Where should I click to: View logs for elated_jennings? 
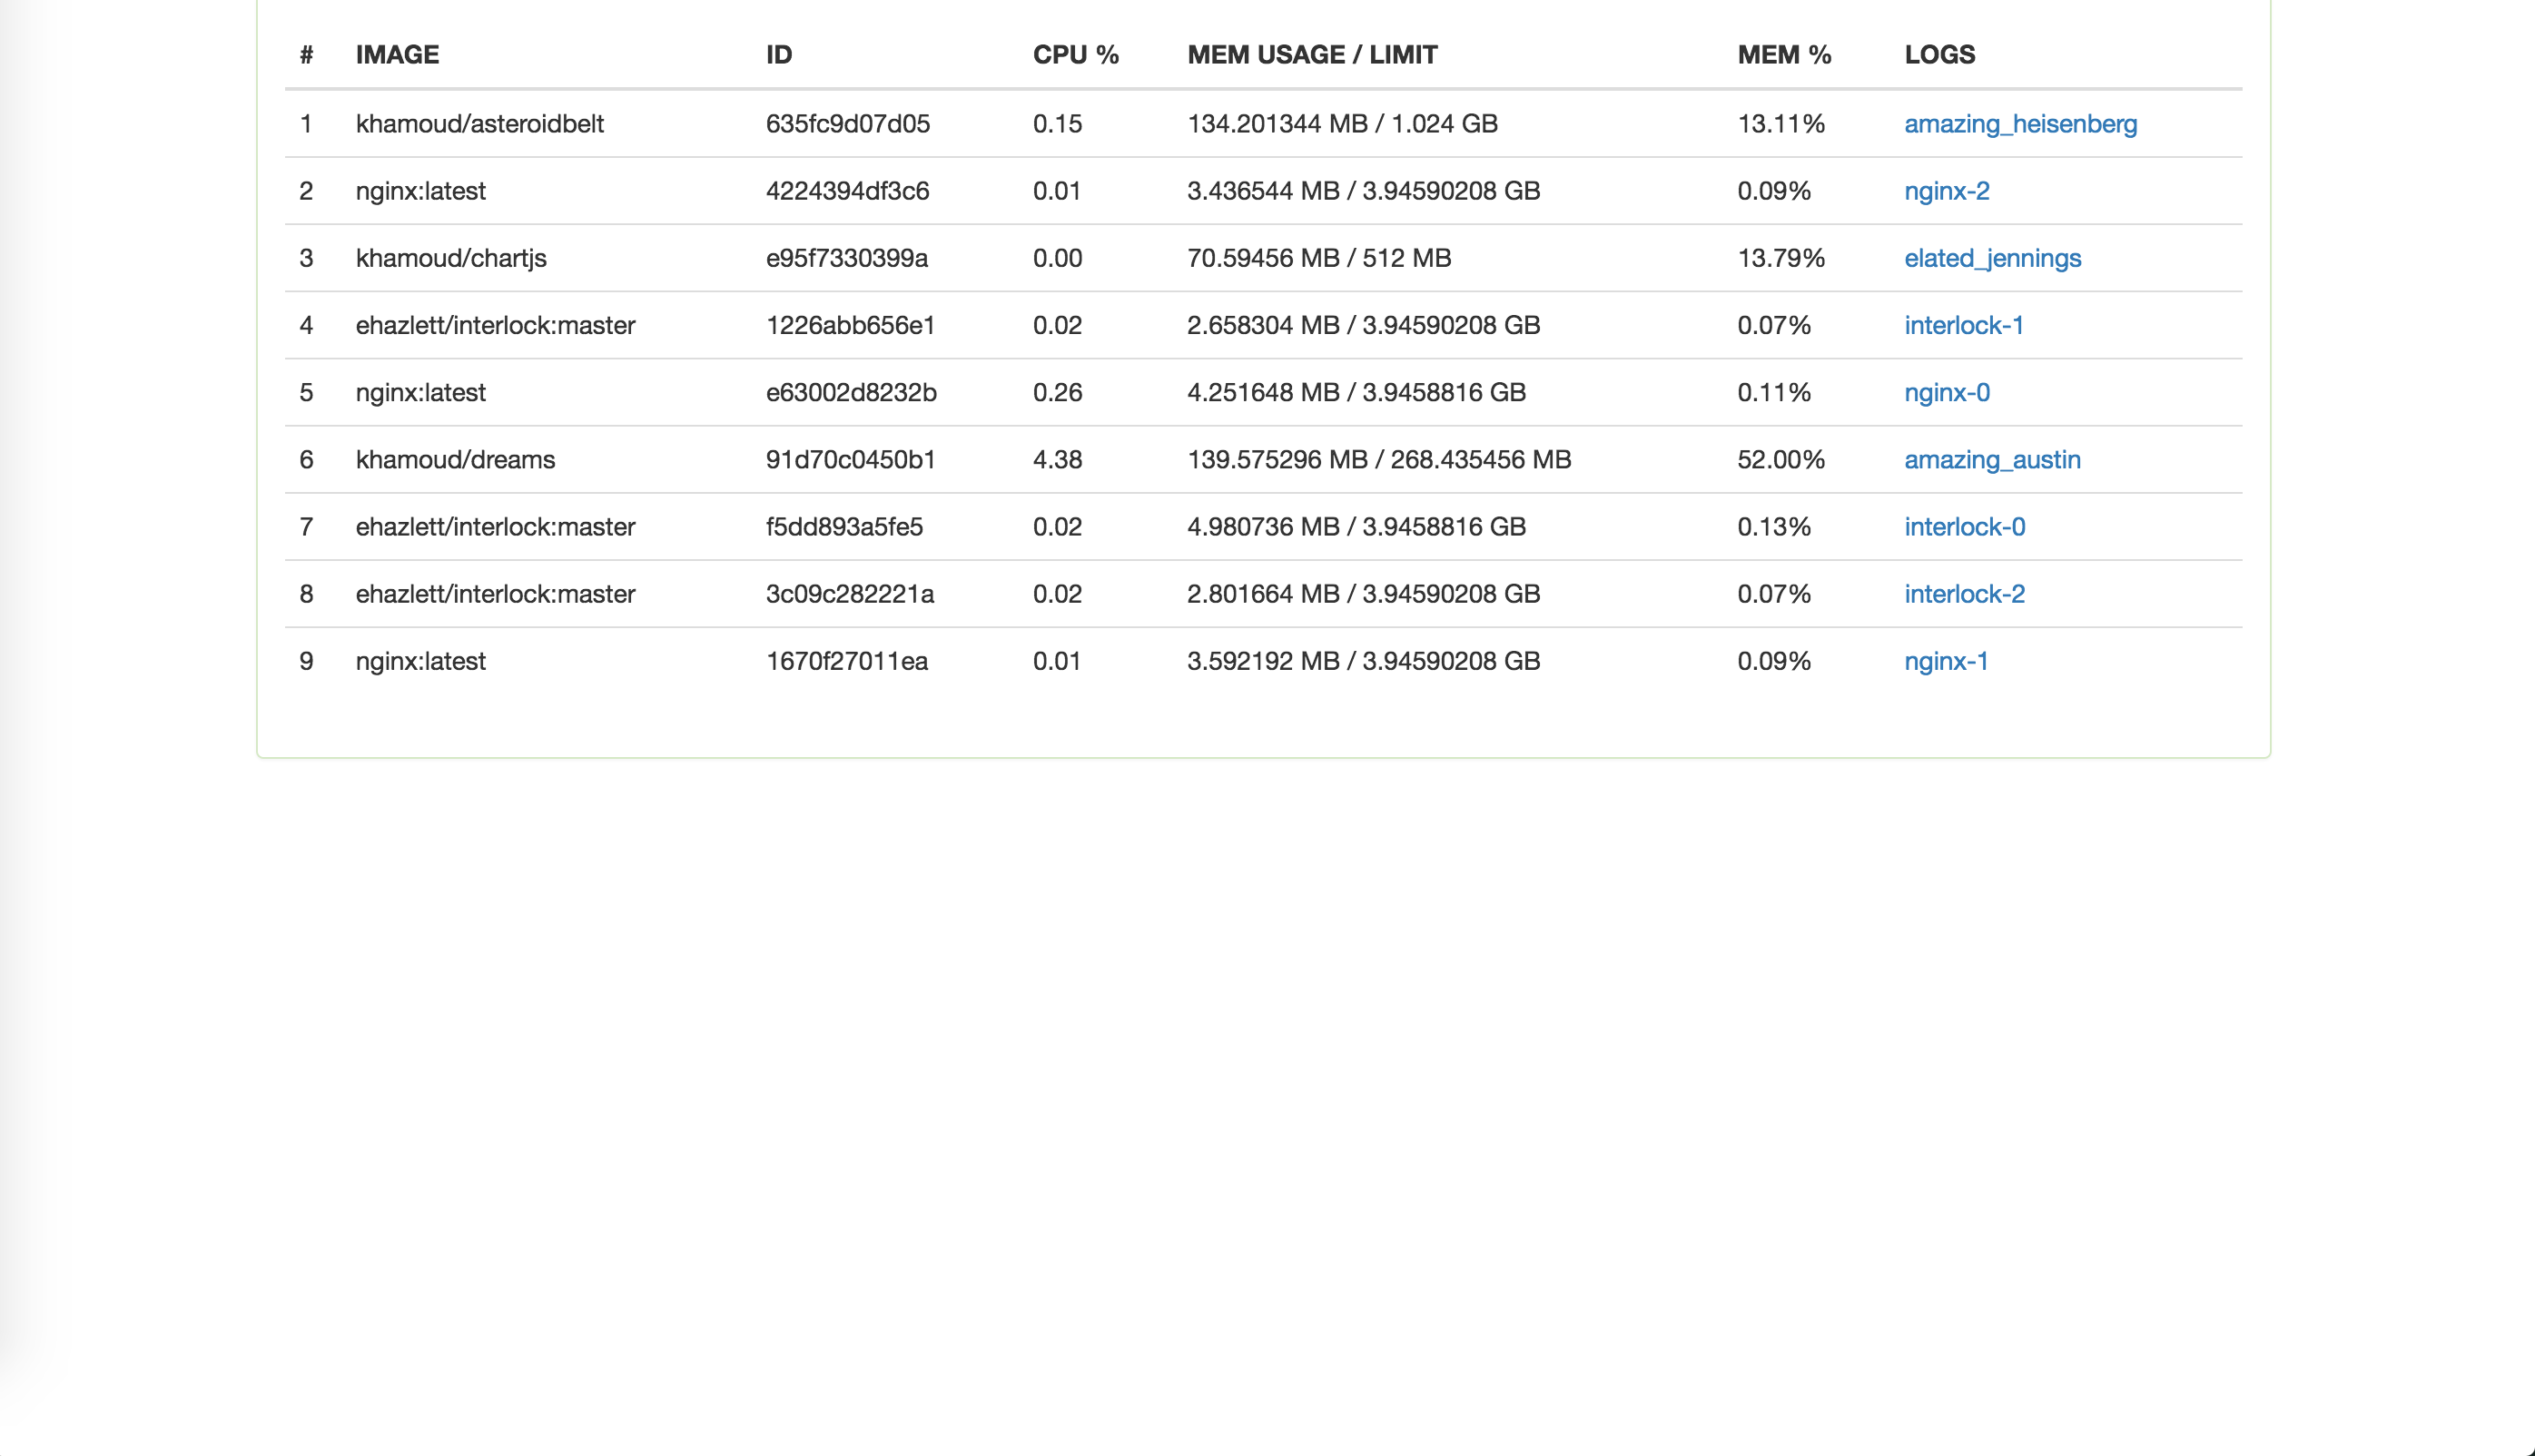1992,258
